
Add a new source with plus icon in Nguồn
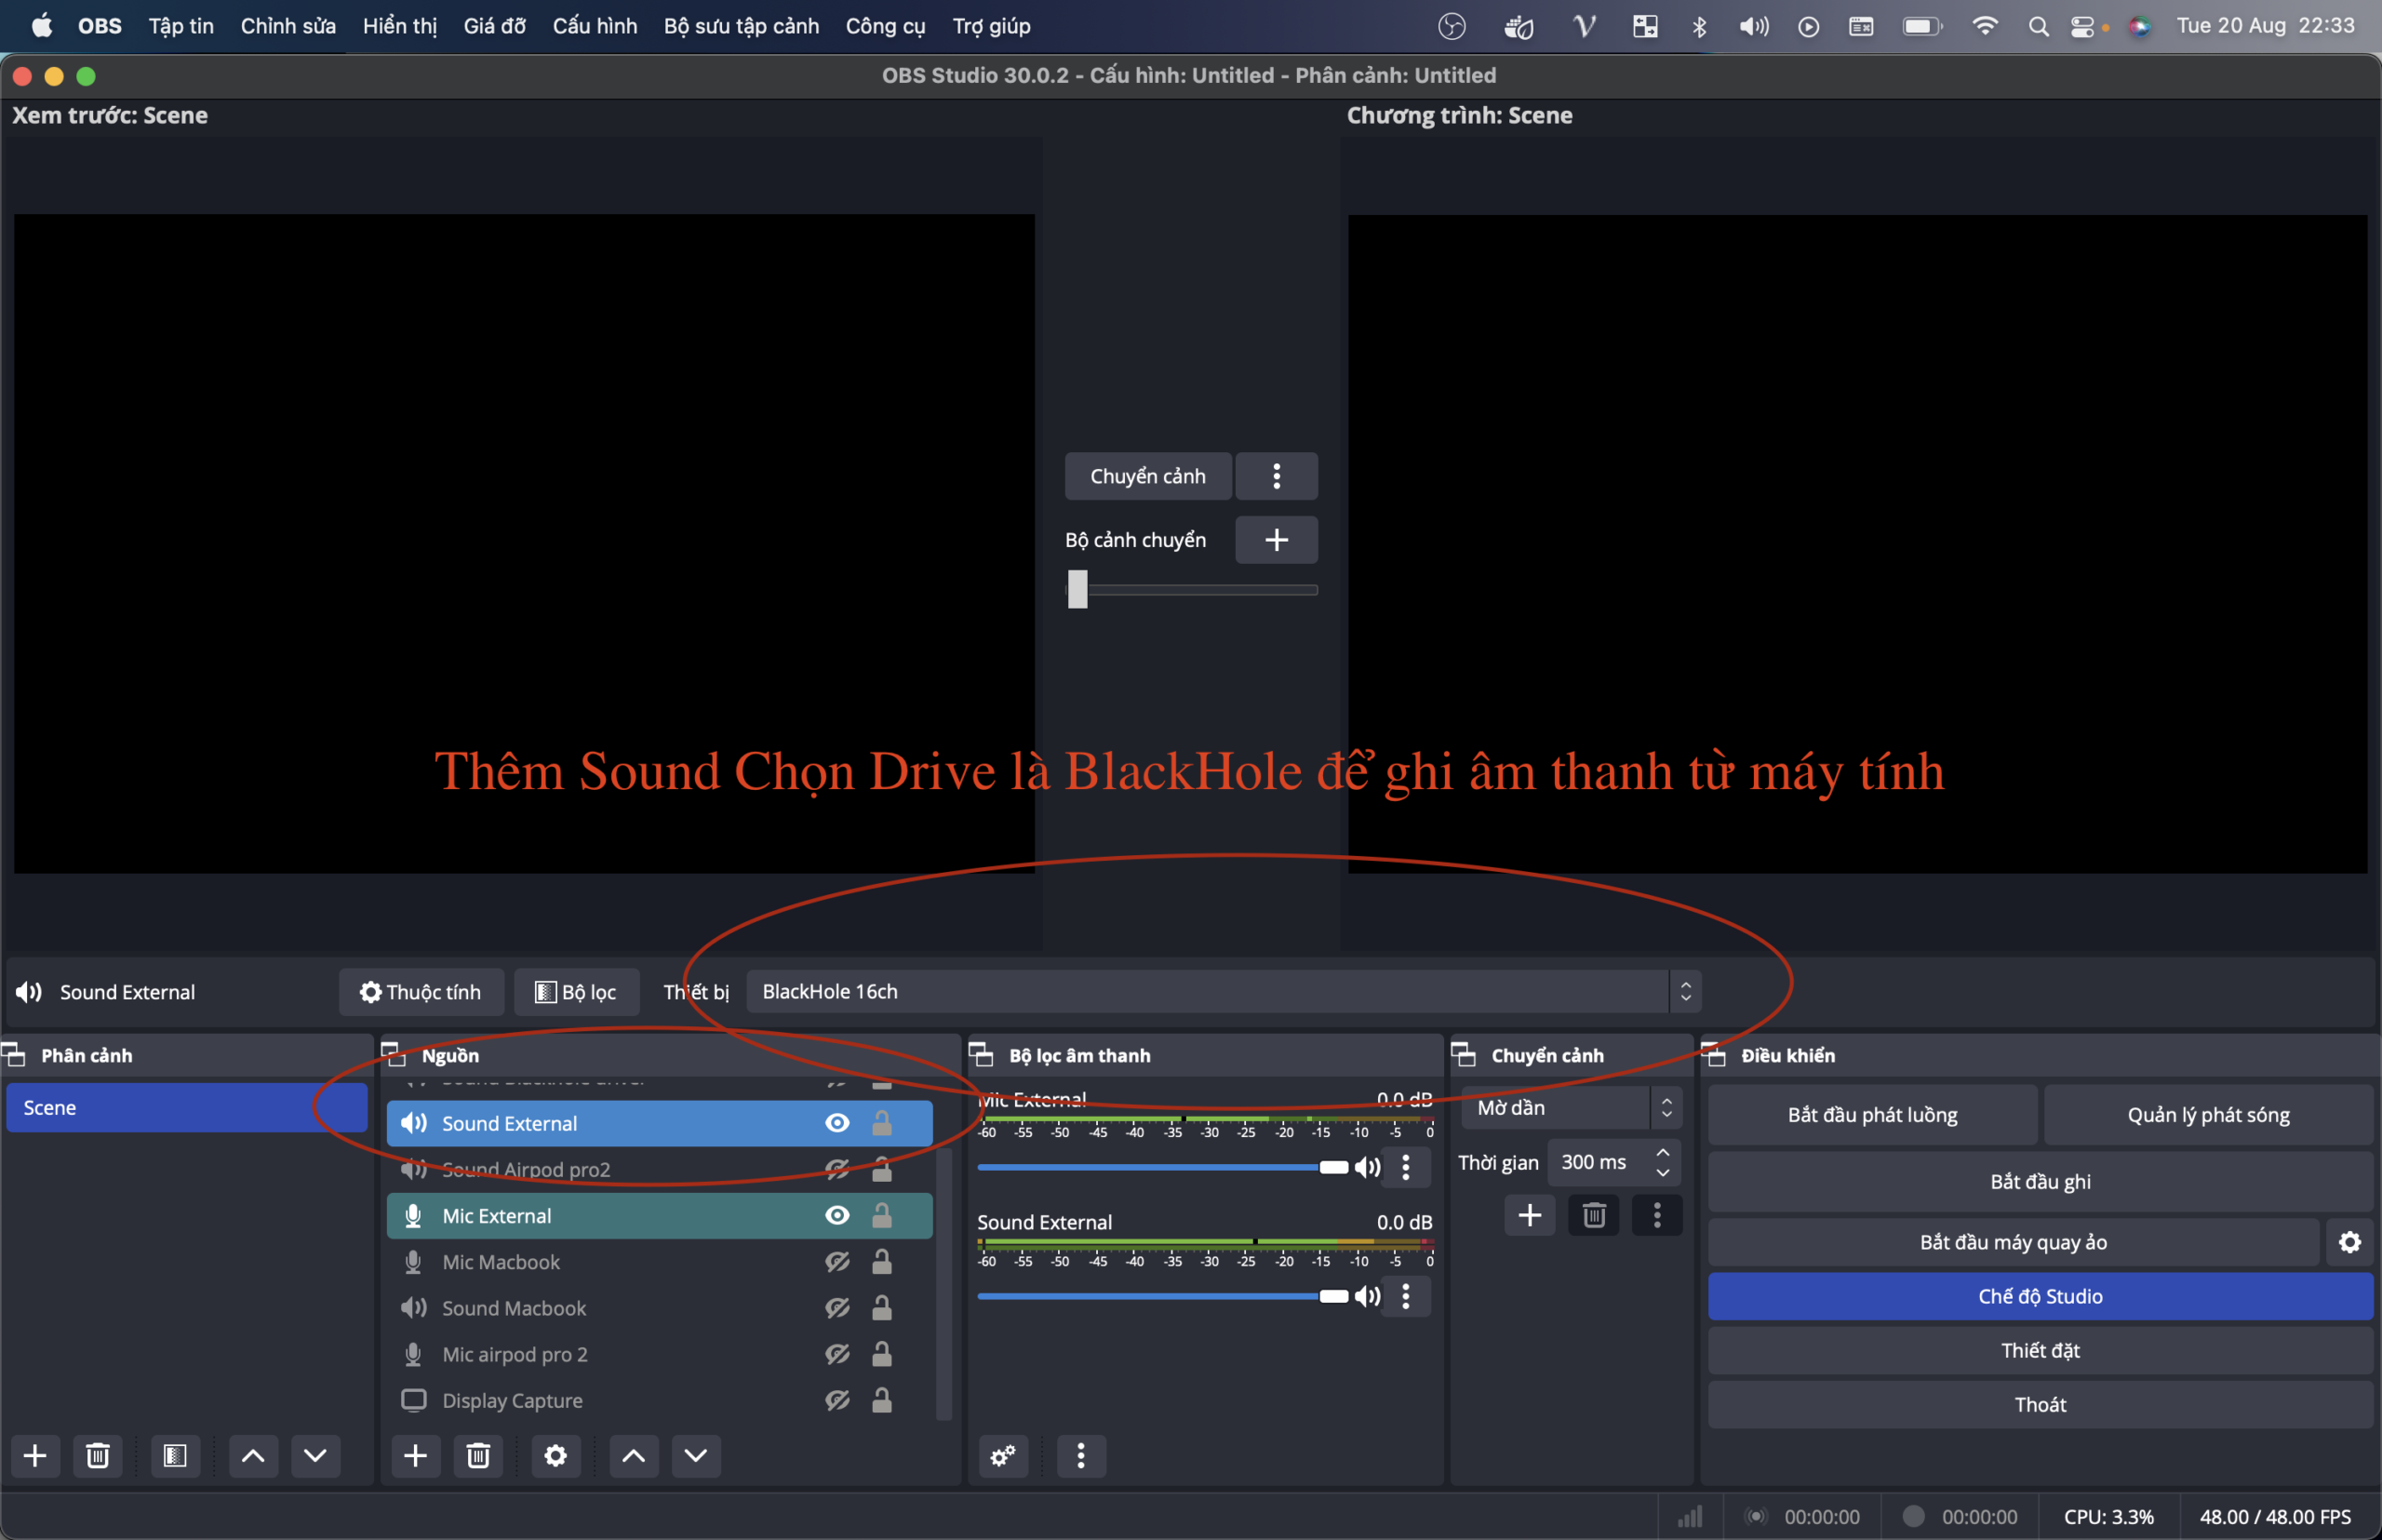pyautogui.click(x=416, y=1456)
